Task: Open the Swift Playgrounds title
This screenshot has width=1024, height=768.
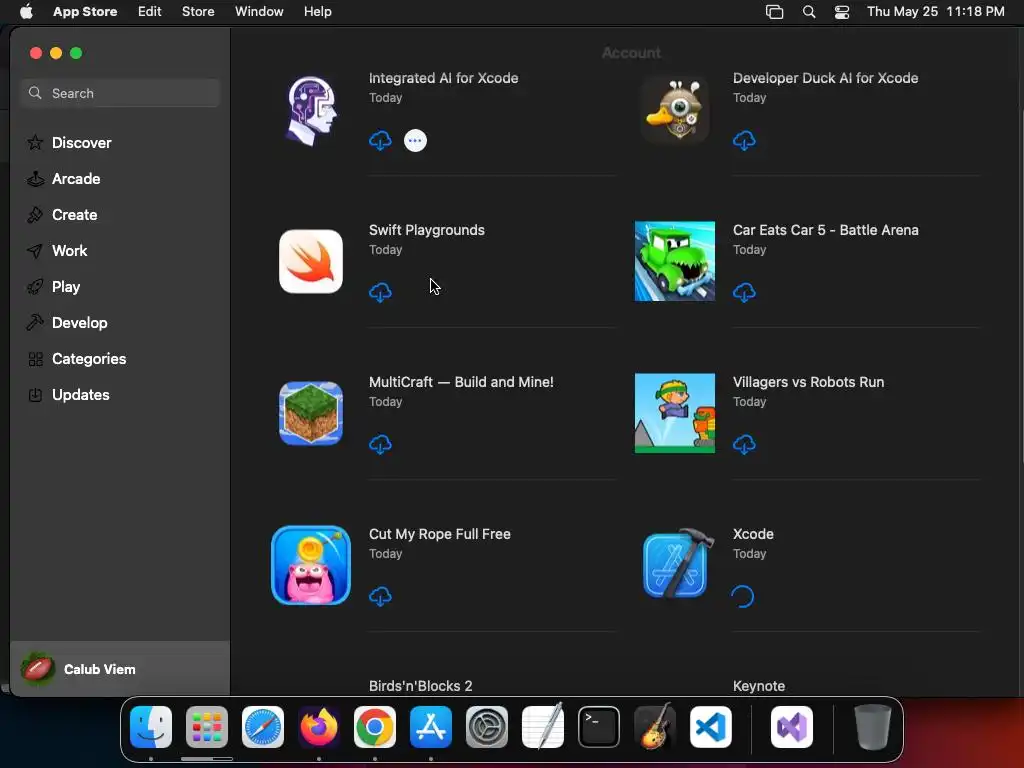Action: (426, 230)
